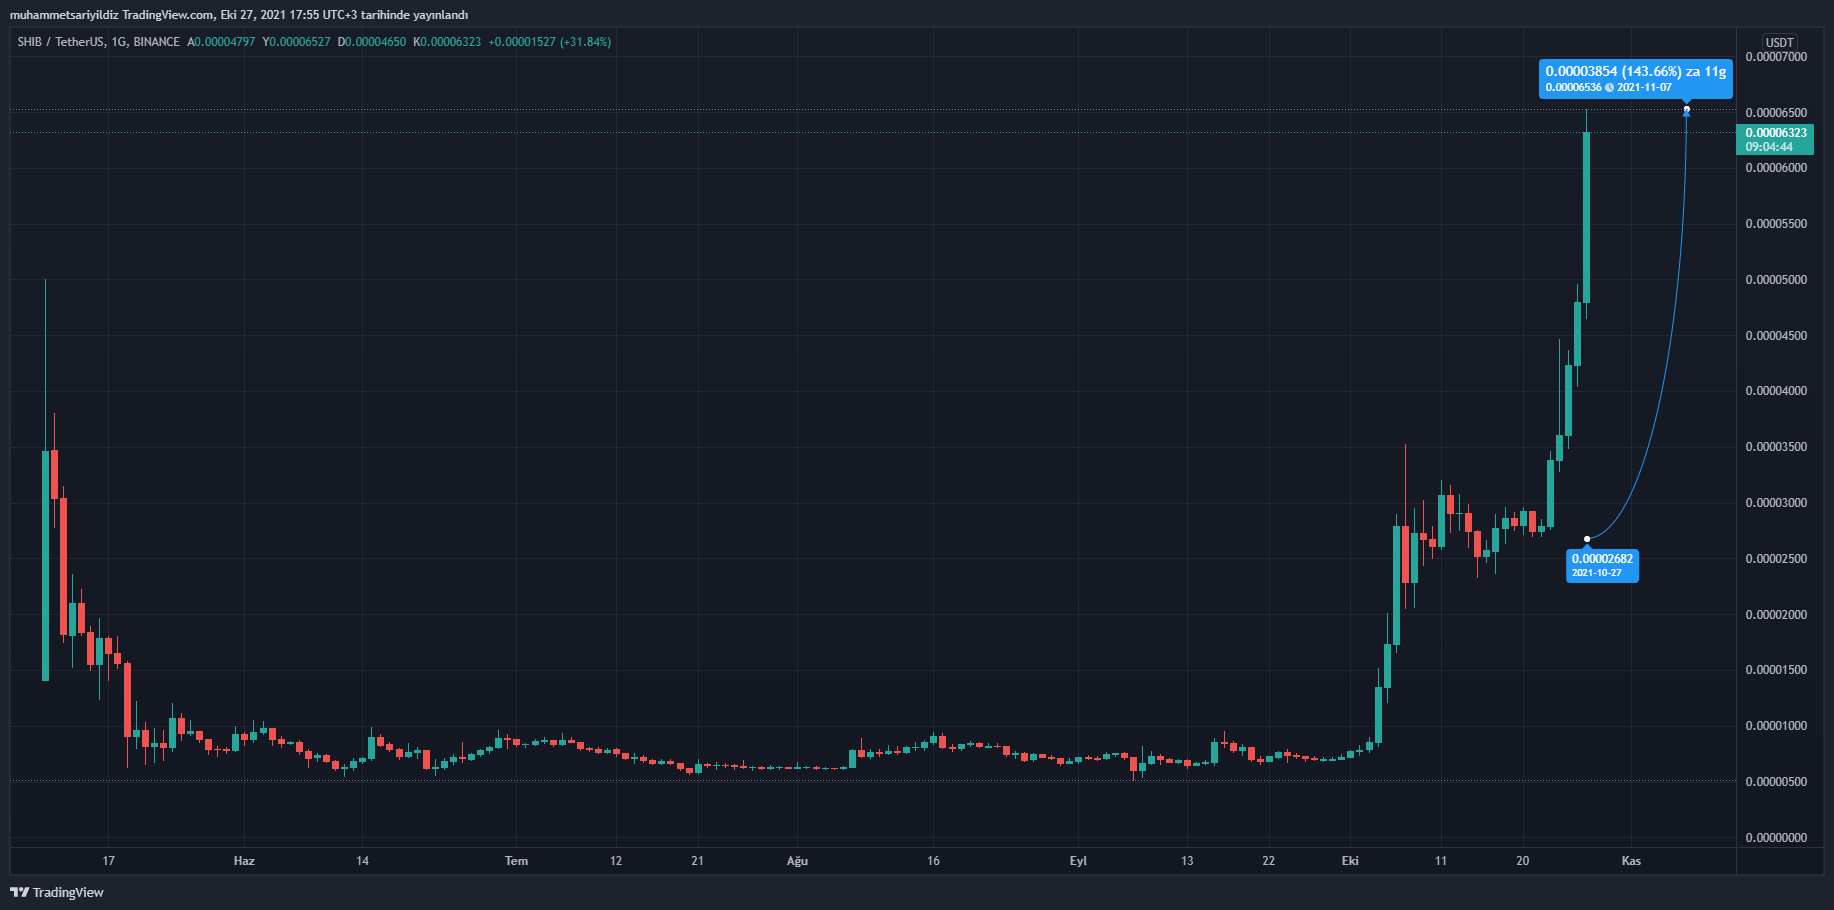Click the blue forecast arrow's top endpoint
1834x910 pixels.
(1686, 109)
